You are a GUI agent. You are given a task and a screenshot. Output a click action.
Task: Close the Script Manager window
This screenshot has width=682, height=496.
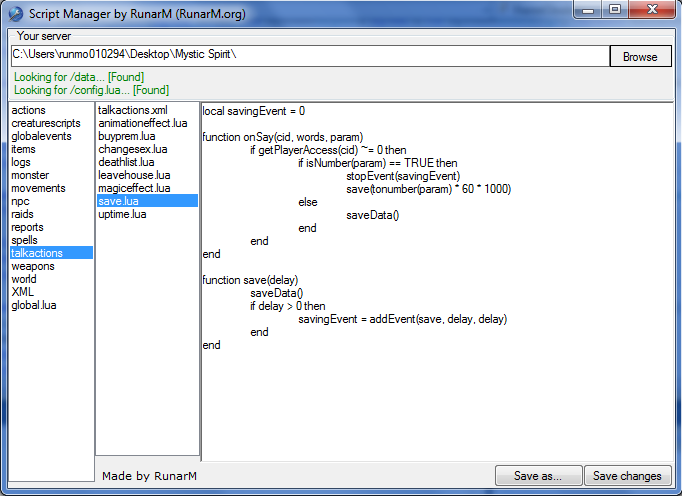click(x=652, y=10)
